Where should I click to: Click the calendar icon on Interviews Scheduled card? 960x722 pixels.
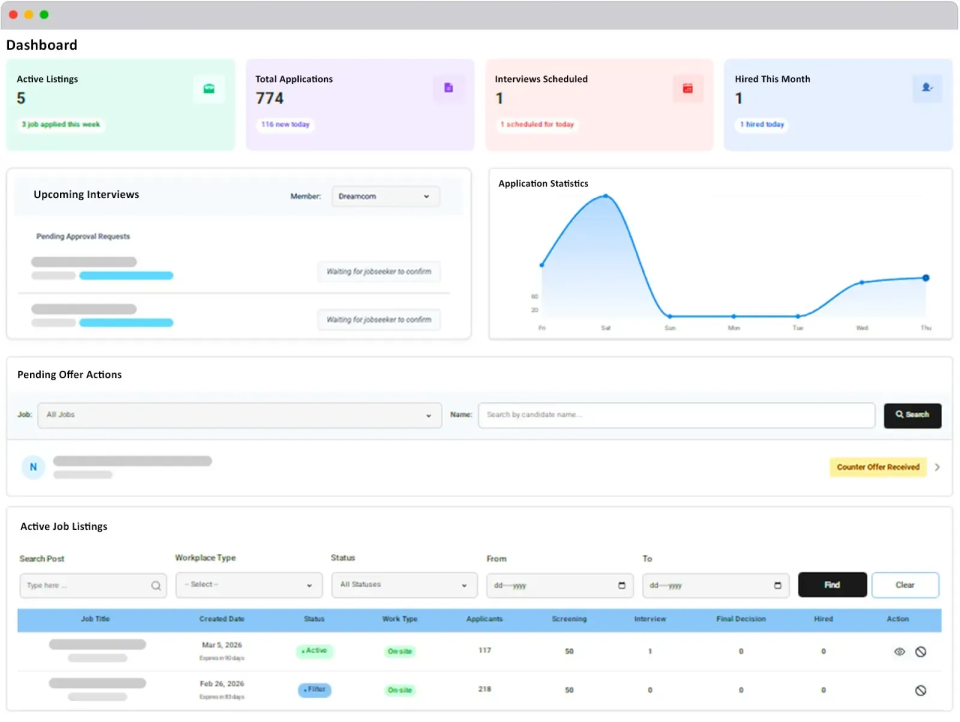point(687,88)
